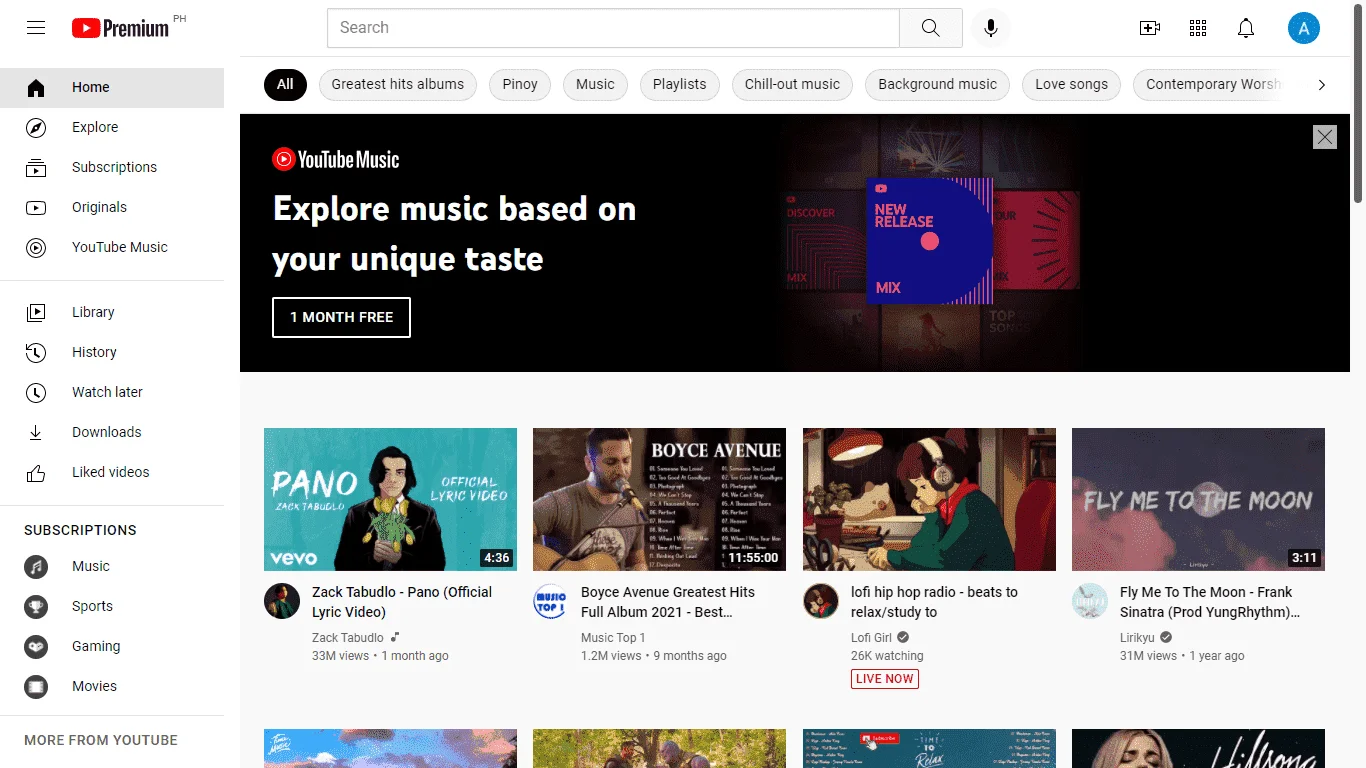
Task: Select the Music filter chip
Action: click(x=595, y=84)
